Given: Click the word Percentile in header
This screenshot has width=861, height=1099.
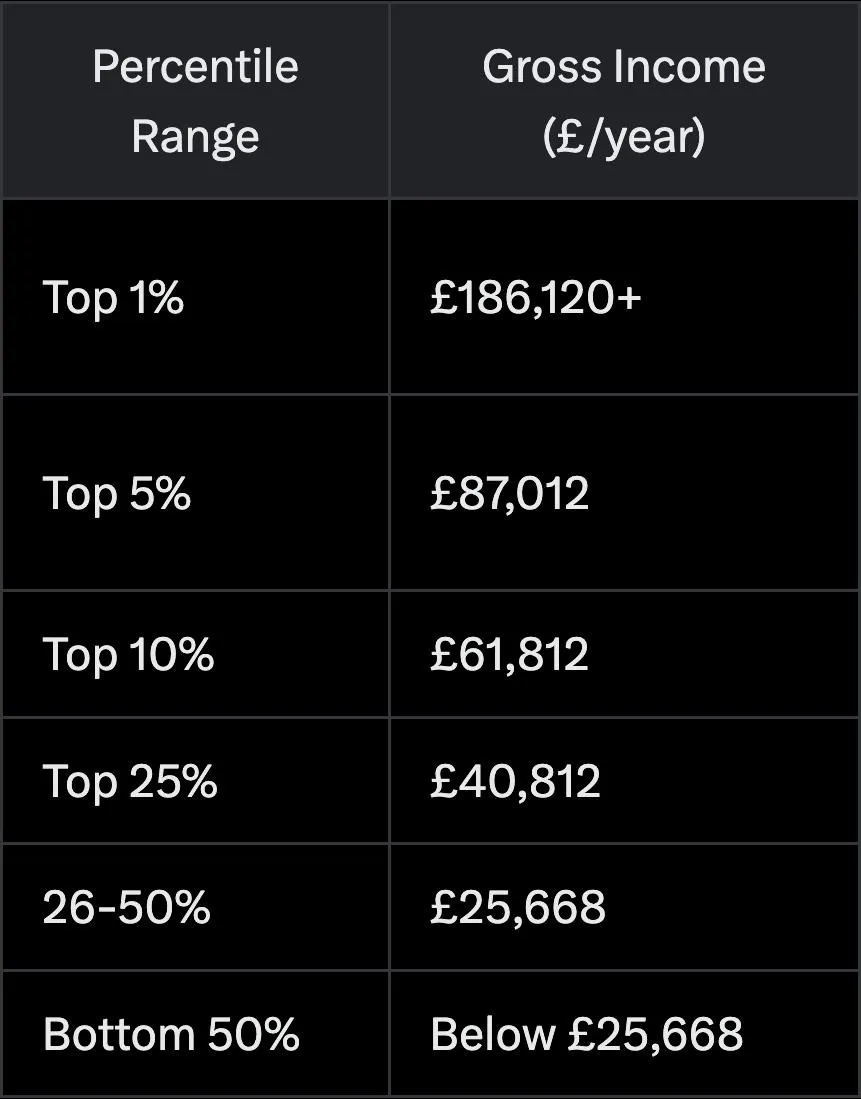Looking at the screenshot, I should (196, 67).
